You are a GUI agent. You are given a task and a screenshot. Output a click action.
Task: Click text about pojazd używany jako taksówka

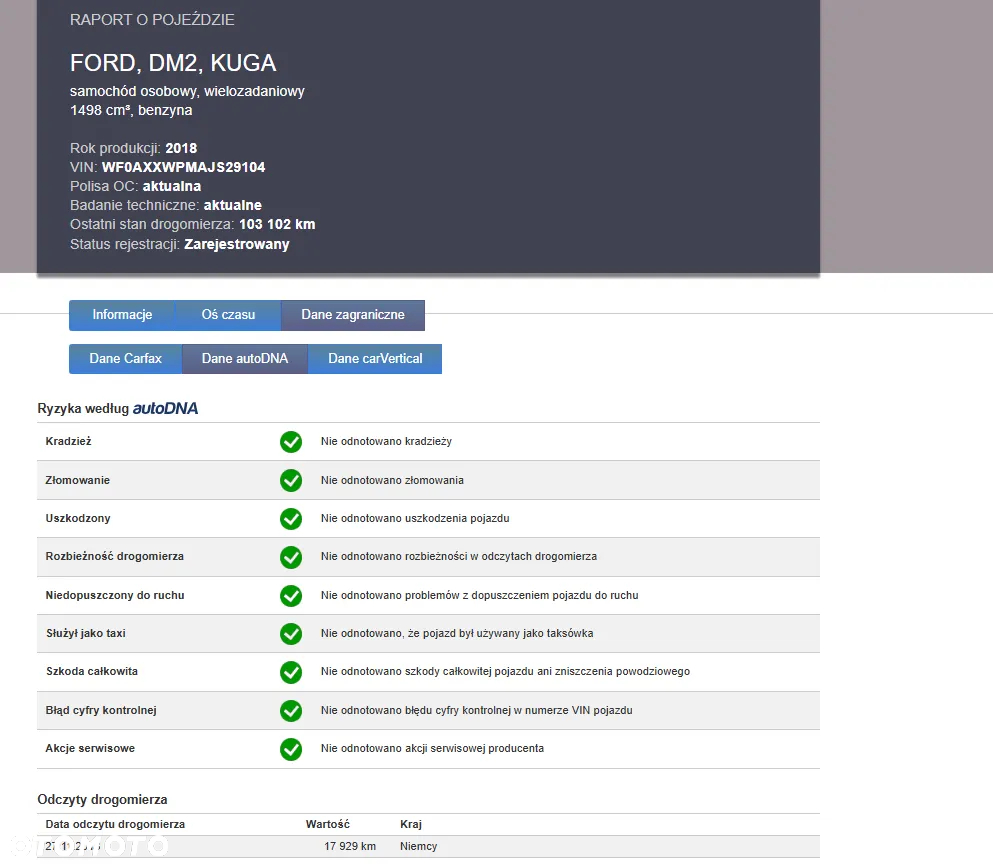click(x=457, y=633)
